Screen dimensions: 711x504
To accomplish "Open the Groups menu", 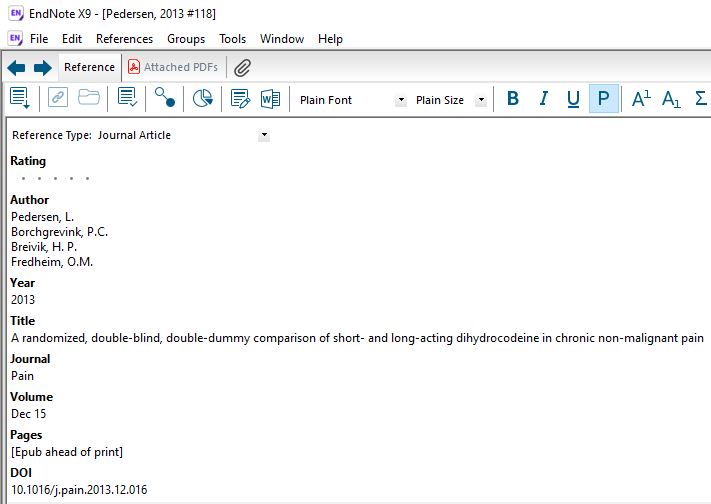I will pyautogui.click(x=186, y=39).
